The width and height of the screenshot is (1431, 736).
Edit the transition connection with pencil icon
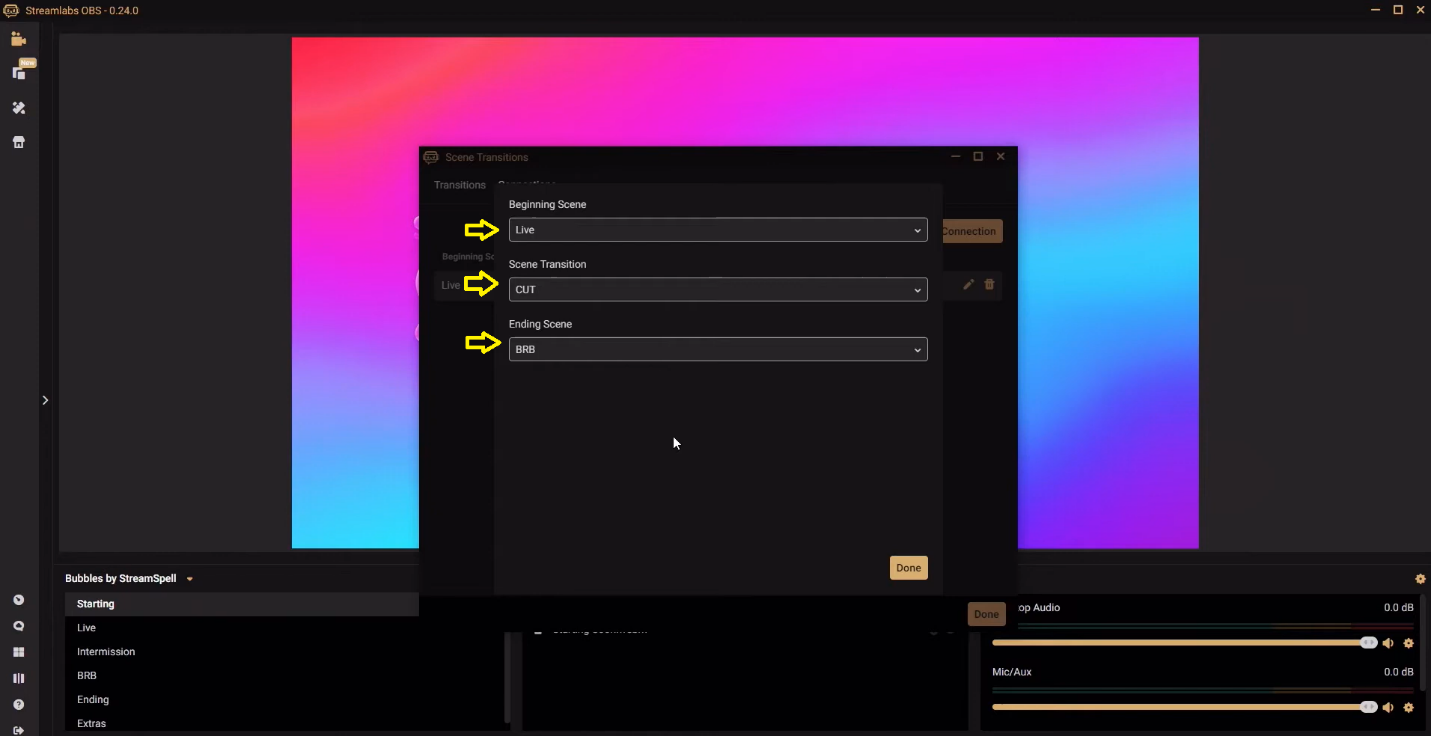pyautogui.click(x=968, y=285)
